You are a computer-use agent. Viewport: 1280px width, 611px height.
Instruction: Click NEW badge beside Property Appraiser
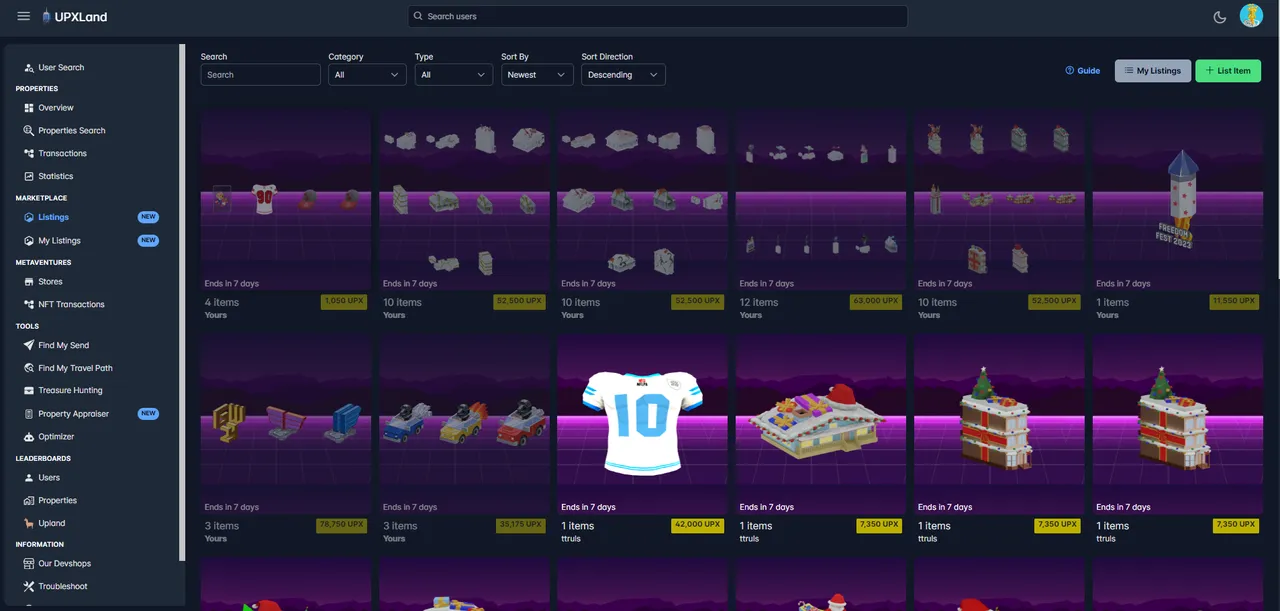(x=148, y=414)
